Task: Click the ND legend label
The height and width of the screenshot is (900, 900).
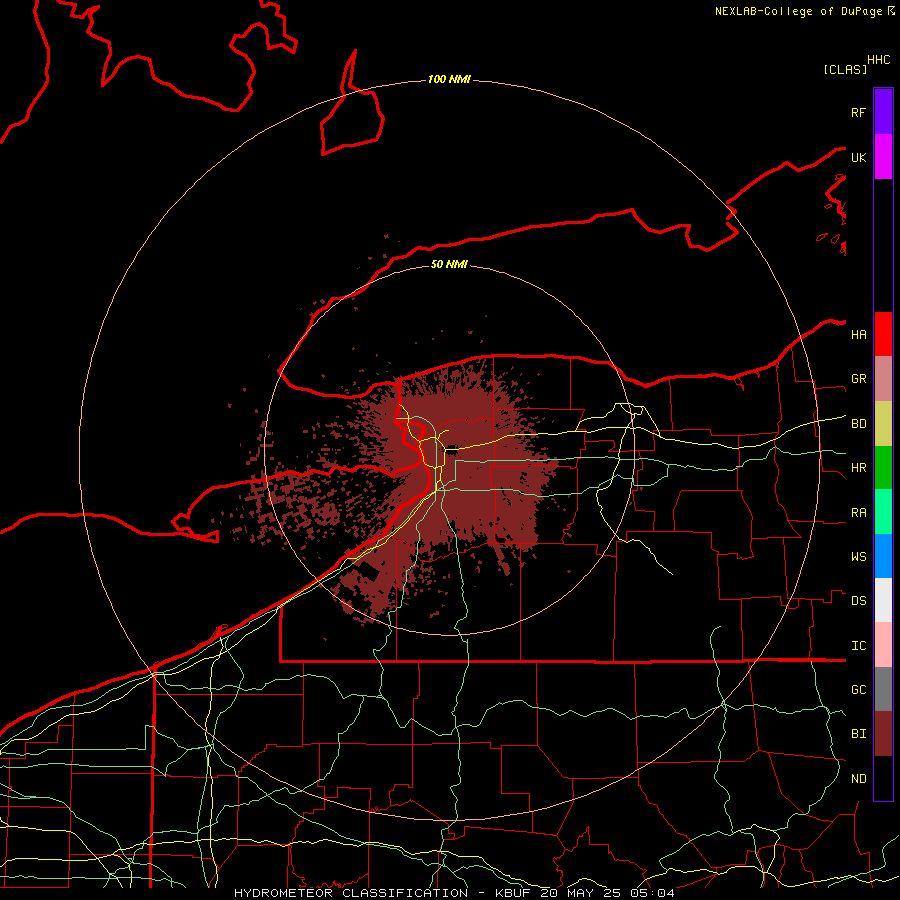Action: [859, 778]
